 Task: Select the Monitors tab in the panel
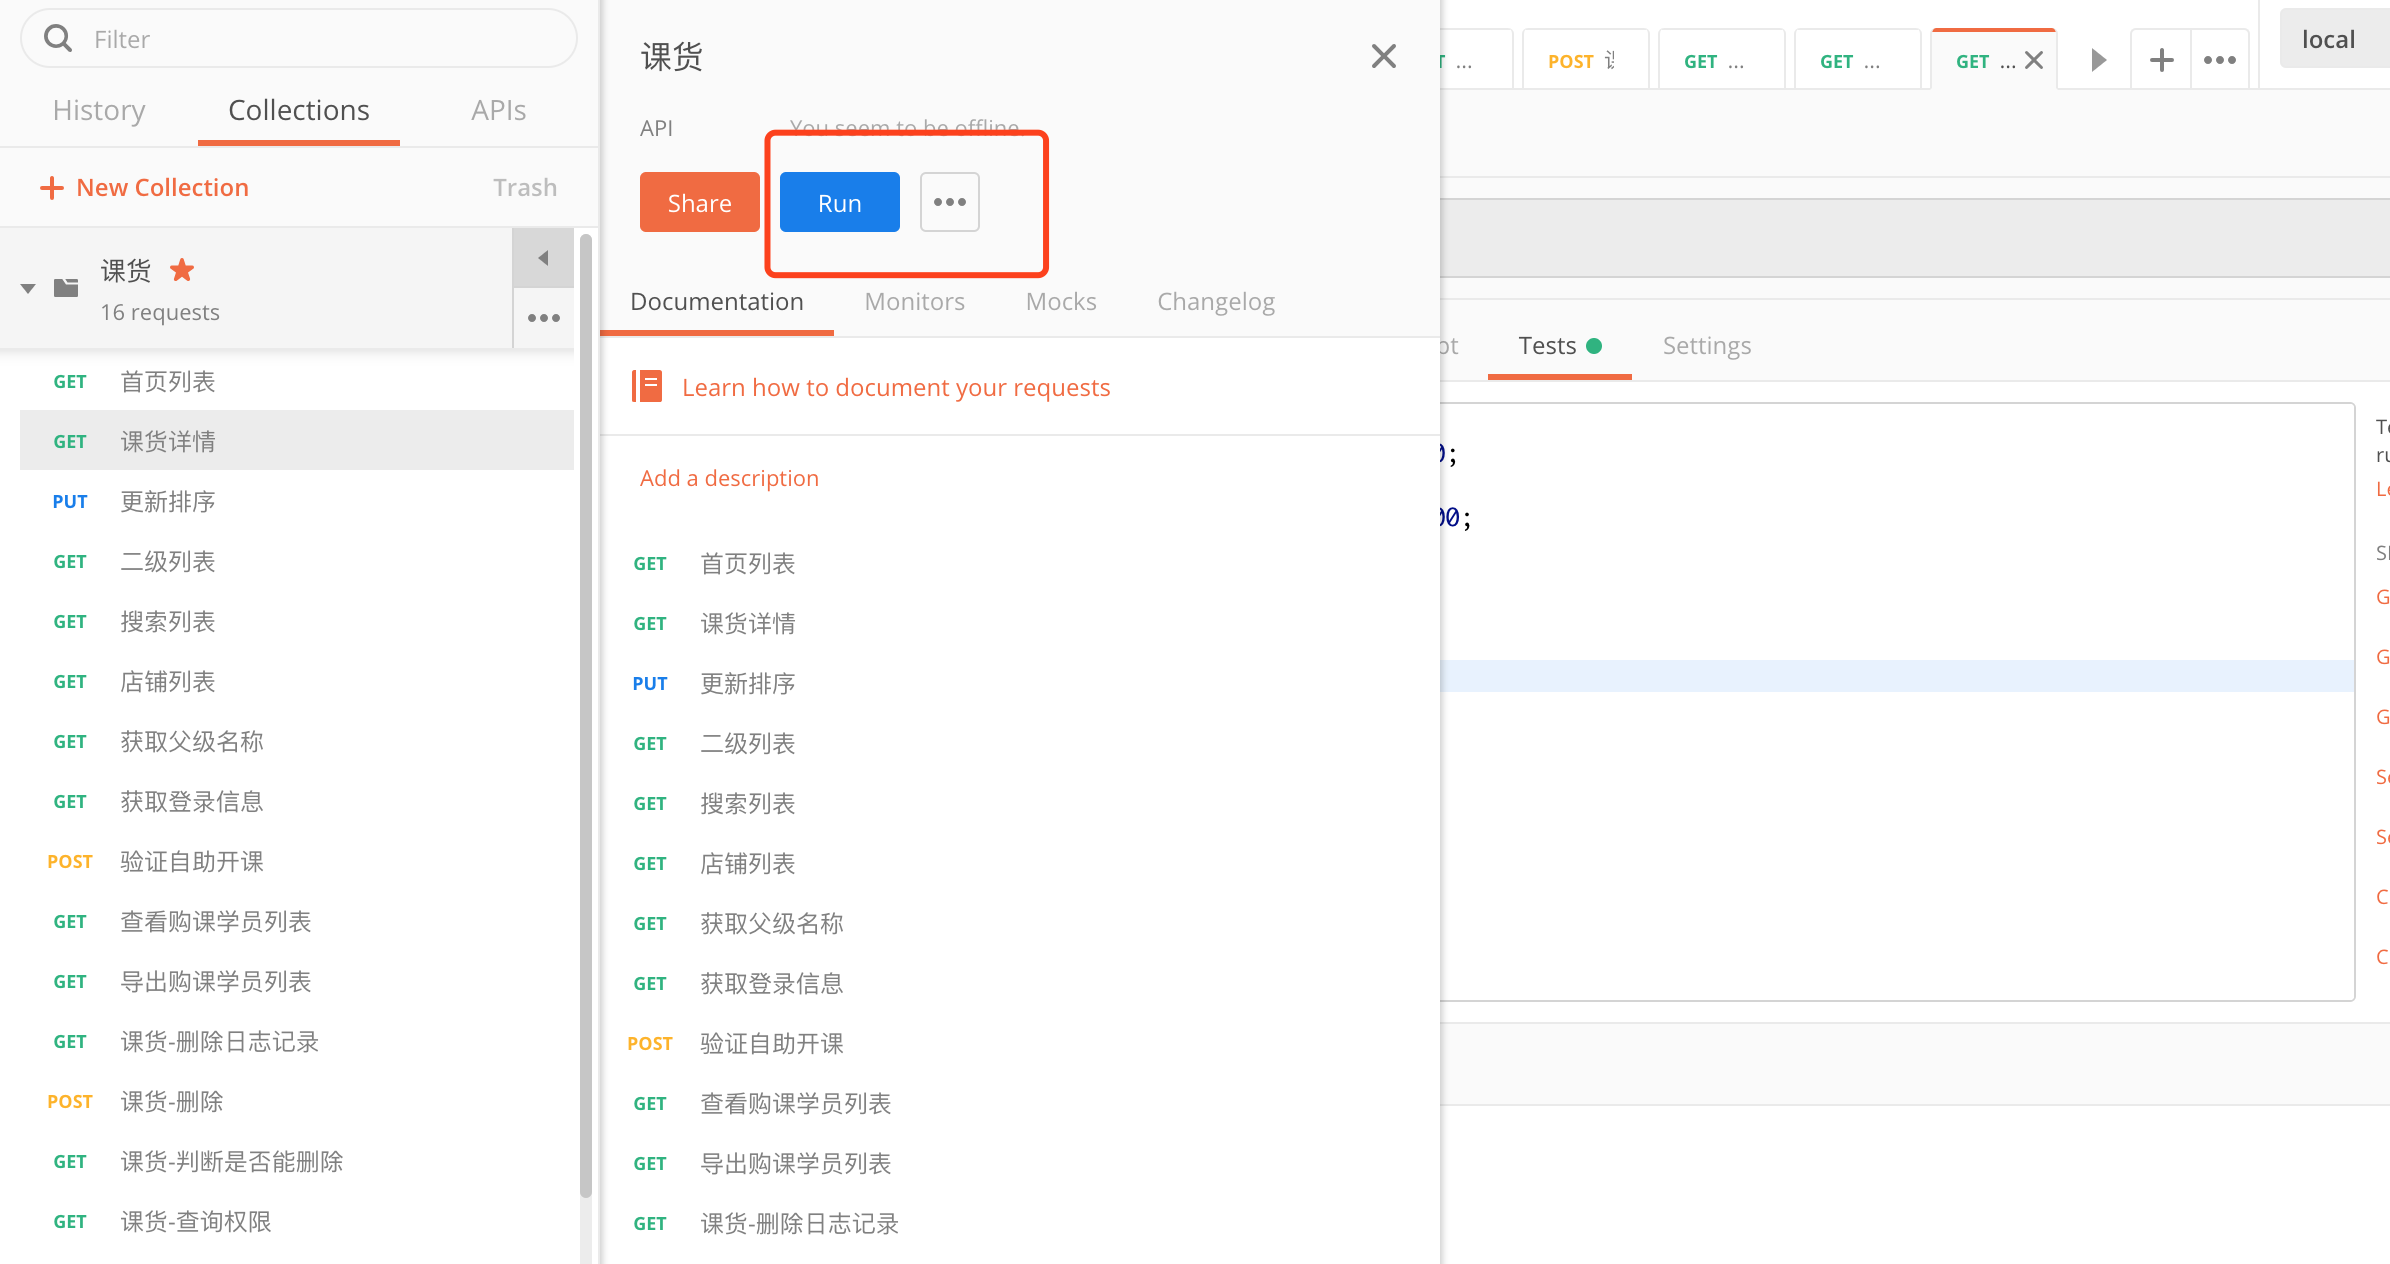click(915, 302)
